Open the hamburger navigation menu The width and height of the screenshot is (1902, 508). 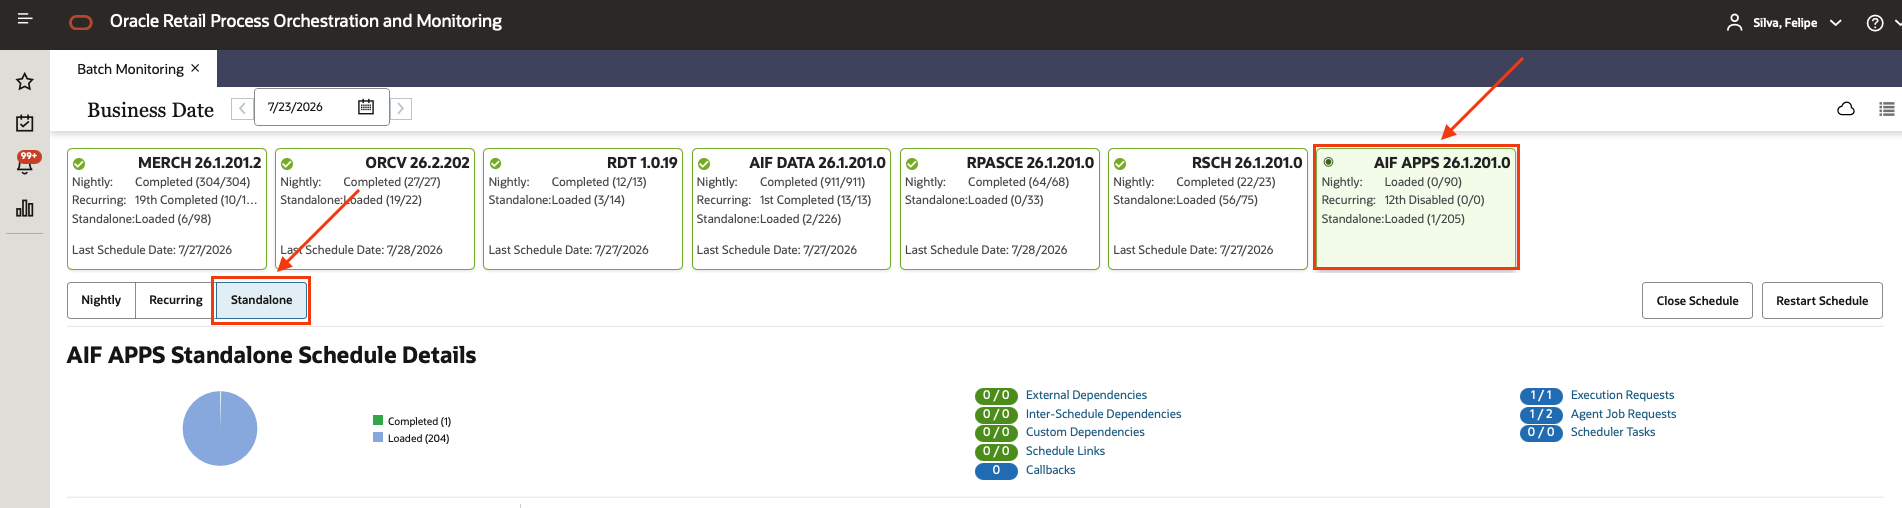pos(25,19)
